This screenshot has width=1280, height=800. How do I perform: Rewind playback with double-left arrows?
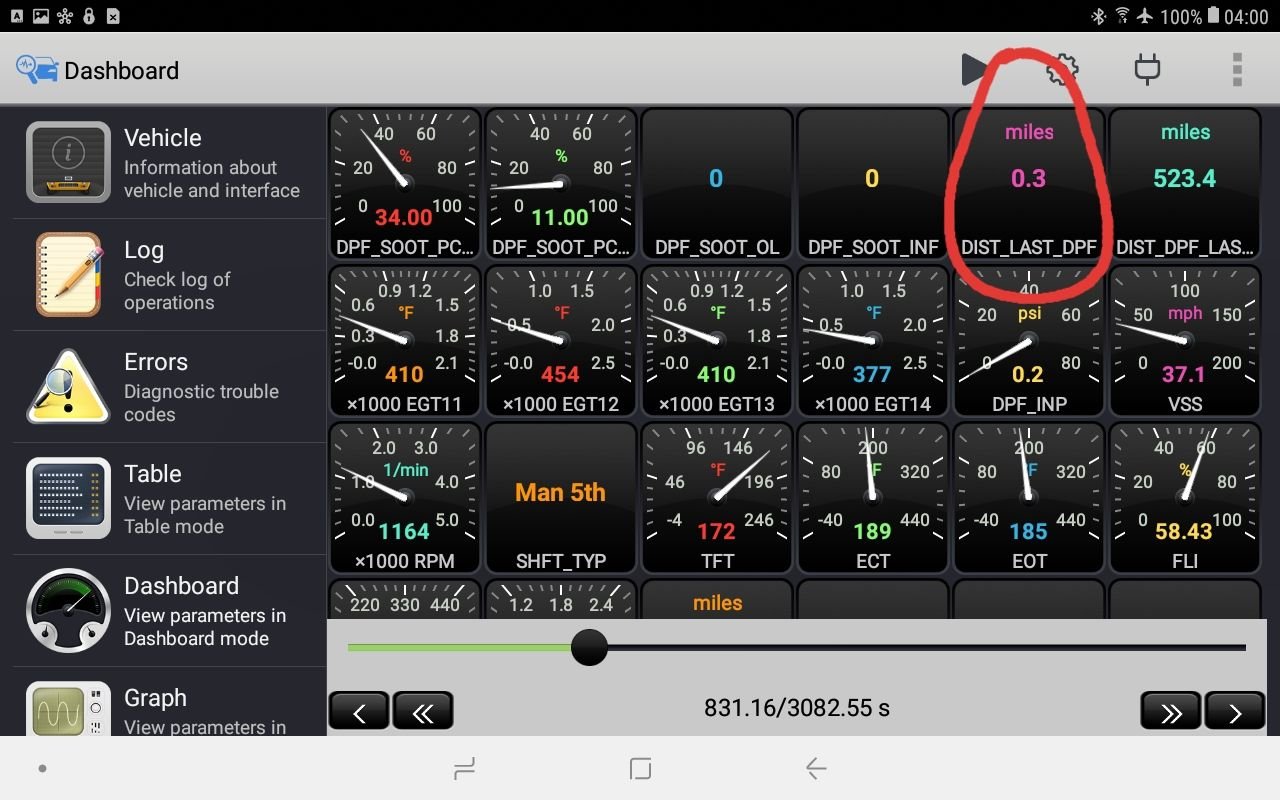pos(423,710)
